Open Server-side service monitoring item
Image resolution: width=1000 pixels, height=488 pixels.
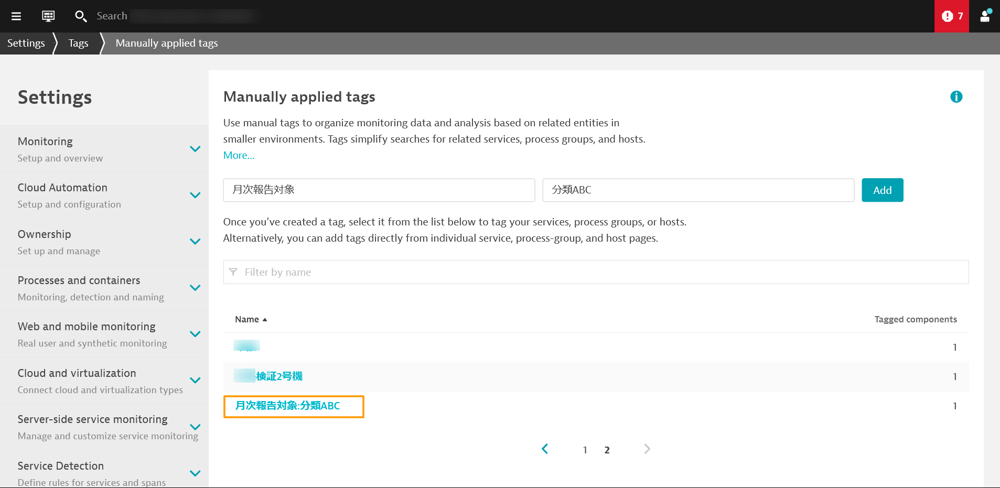click(104, 427)
